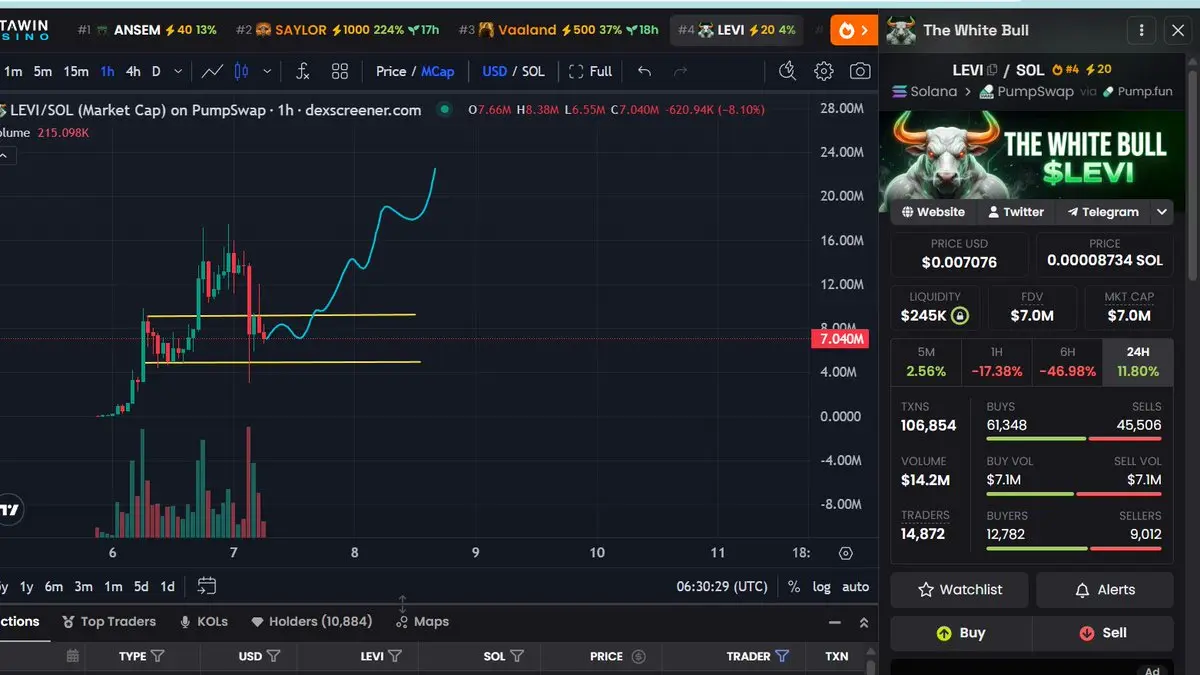The height and width of the screenshot is (675, 1200).
Task: Undo the last chart action
Action: tap(644, 71)
